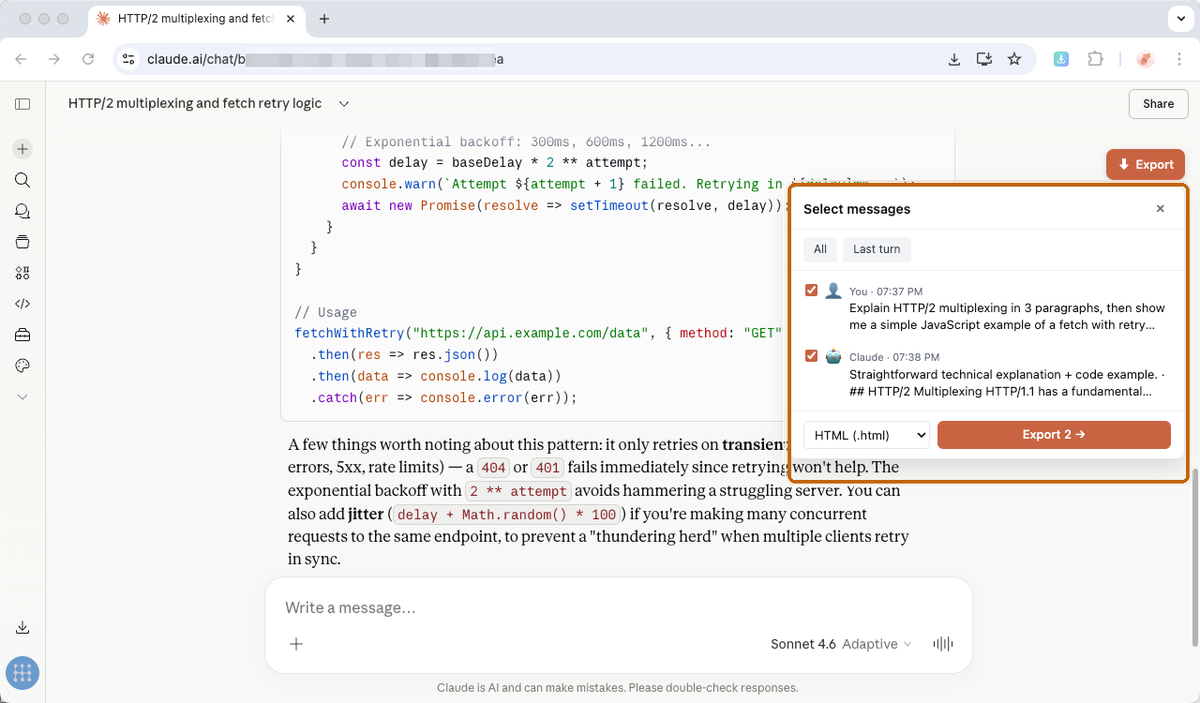Click the sidebar download icon near bottom
The height and width of the screenshot is (703, 1200).
tap(22, 628)
